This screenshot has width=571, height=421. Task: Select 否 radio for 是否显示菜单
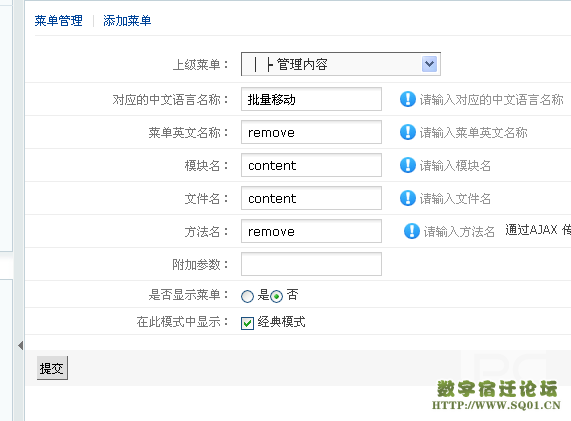pyautogui.click(x=276, y=296)
